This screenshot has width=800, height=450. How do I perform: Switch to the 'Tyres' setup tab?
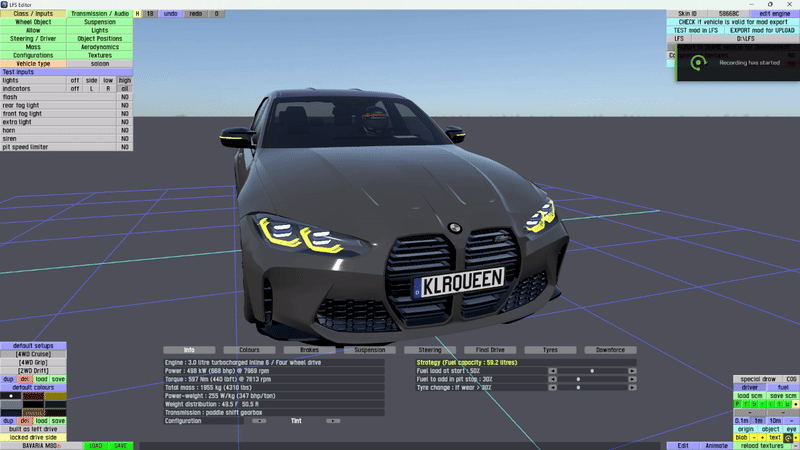(x=551, y=350)
